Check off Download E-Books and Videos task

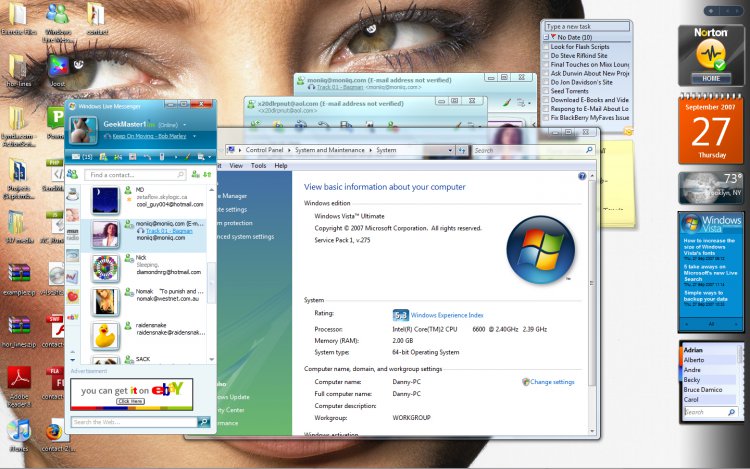tap(546, 100)
